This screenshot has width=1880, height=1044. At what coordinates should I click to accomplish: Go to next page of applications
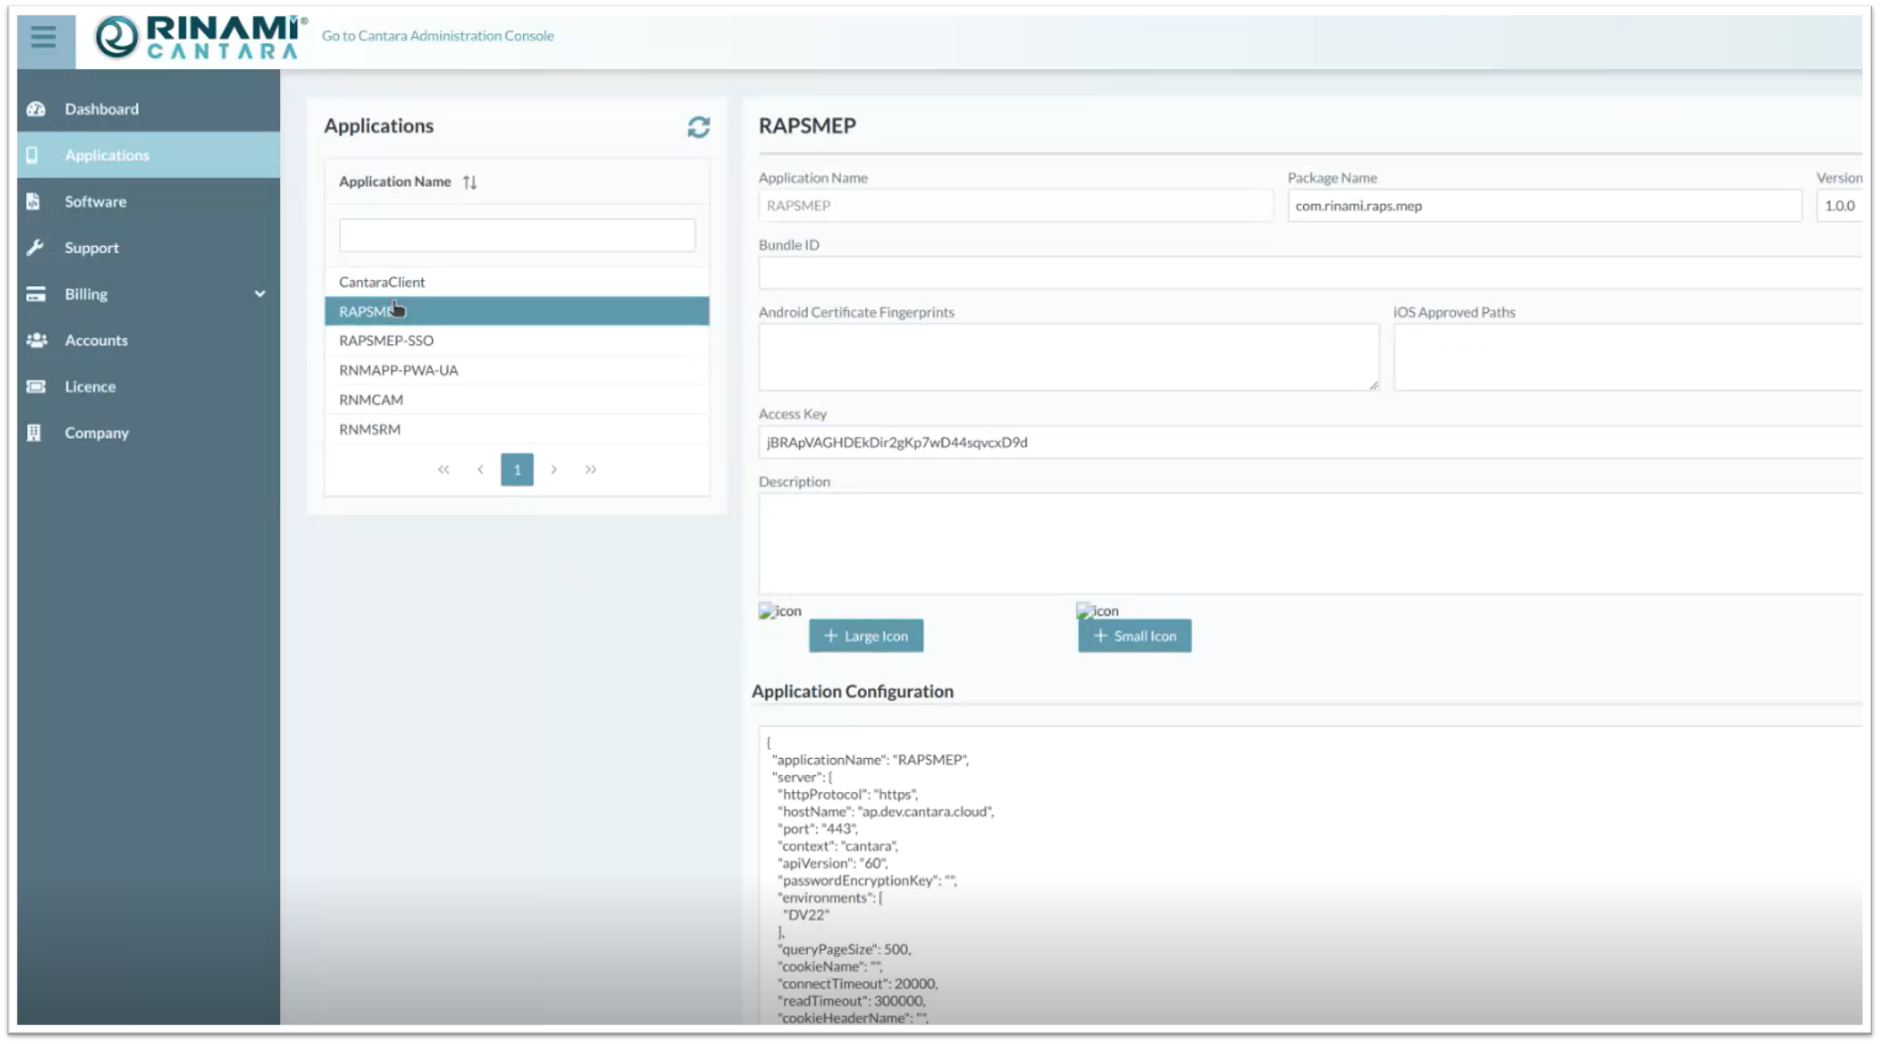click(554, 469)
